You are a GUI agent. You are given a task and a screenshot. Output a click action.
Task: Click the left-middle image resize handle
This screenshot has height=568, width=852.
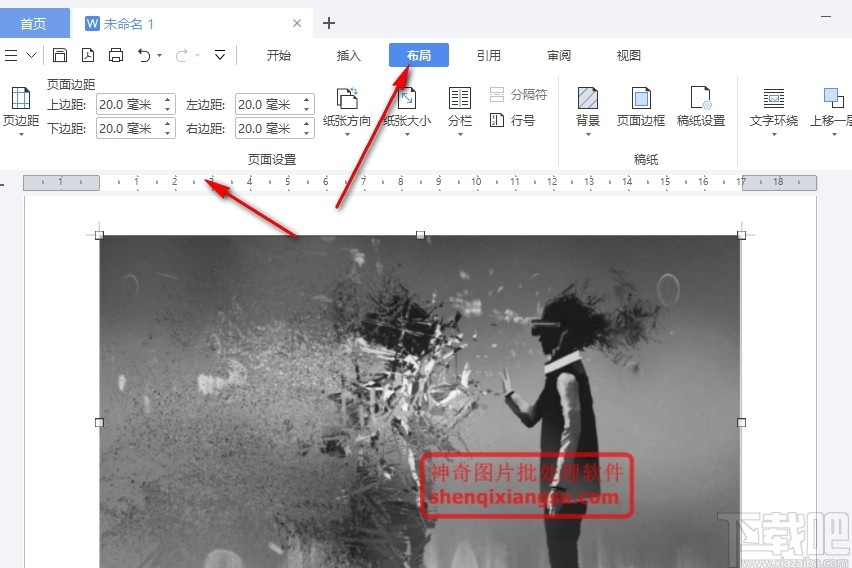click(x=99, y=422)
